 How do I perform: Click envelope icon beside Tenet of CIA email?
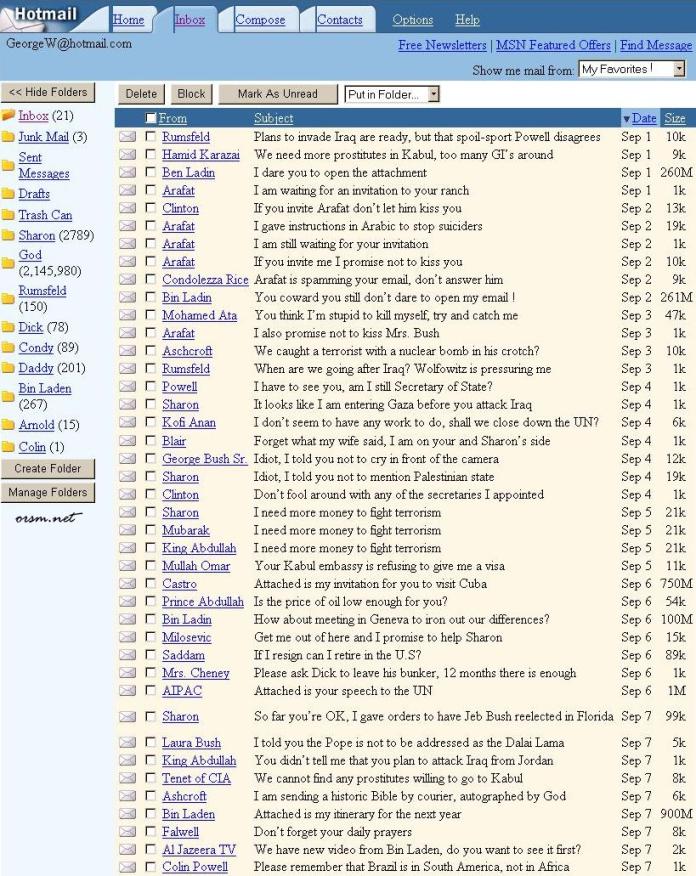pyautogui.click(x=128, y=778)
